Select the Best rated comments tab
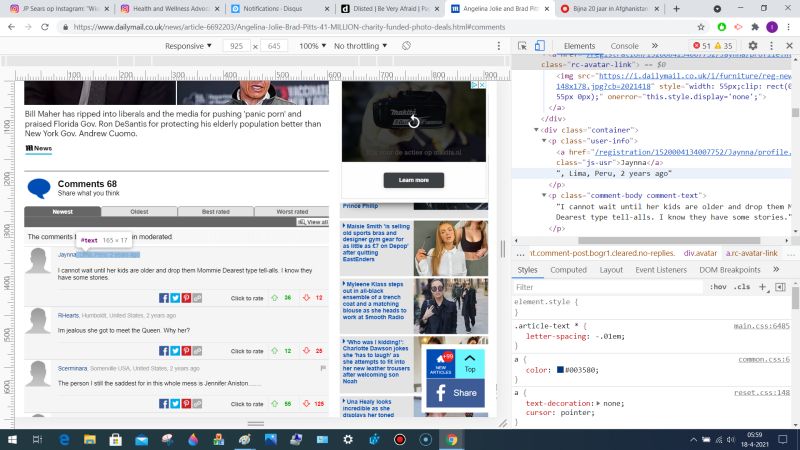800x450 pixels. click(x=215, y=211)
